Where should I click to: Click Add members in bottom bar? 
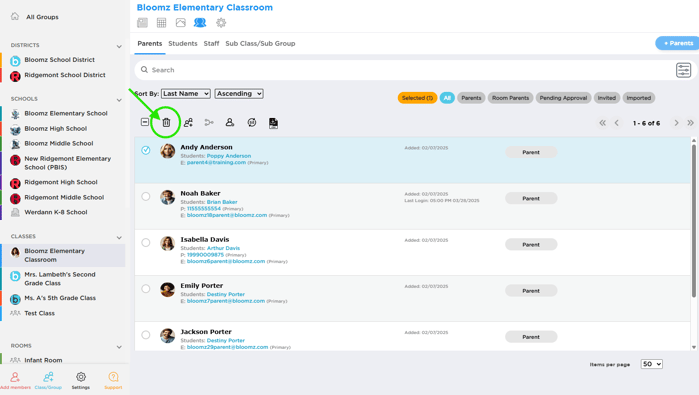click(15, 381)
